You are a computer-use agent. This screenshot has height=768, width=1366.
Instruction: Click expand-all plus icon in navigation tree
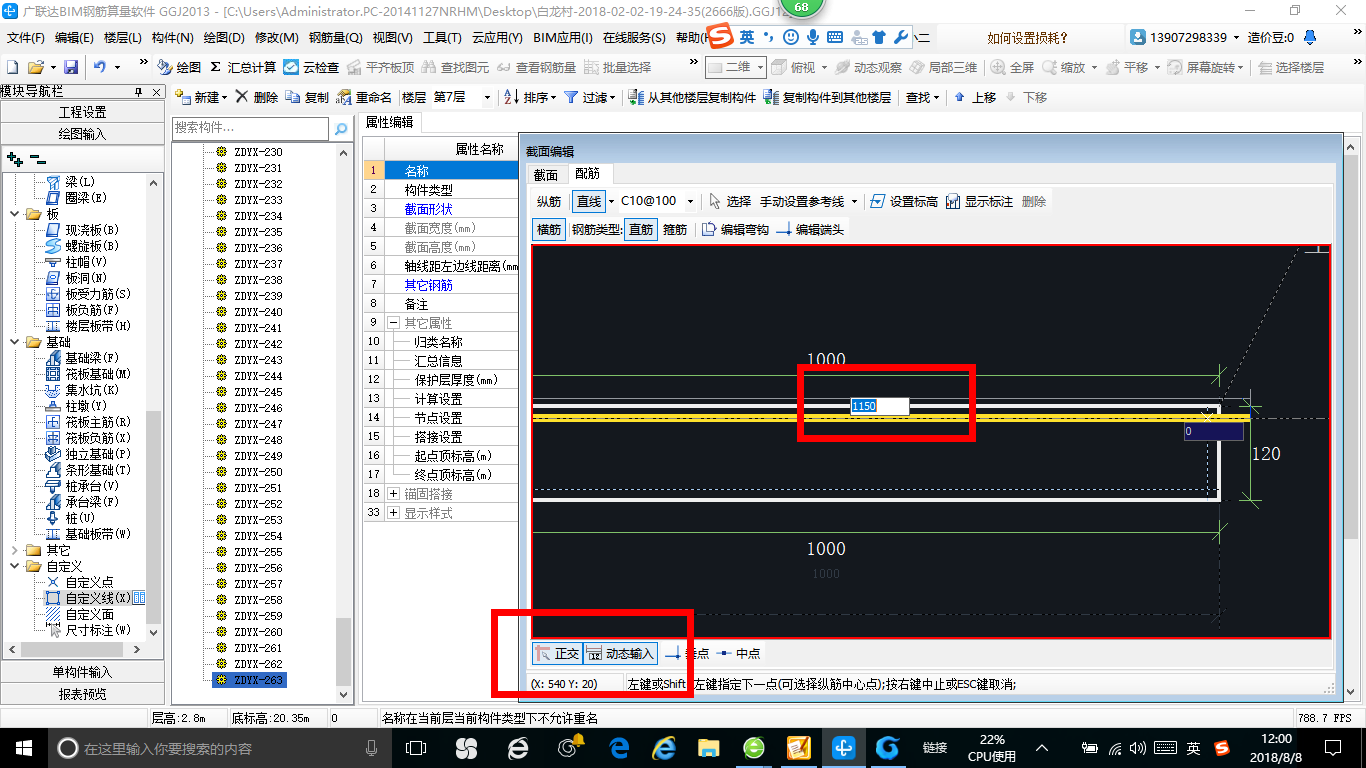[14, 158]
